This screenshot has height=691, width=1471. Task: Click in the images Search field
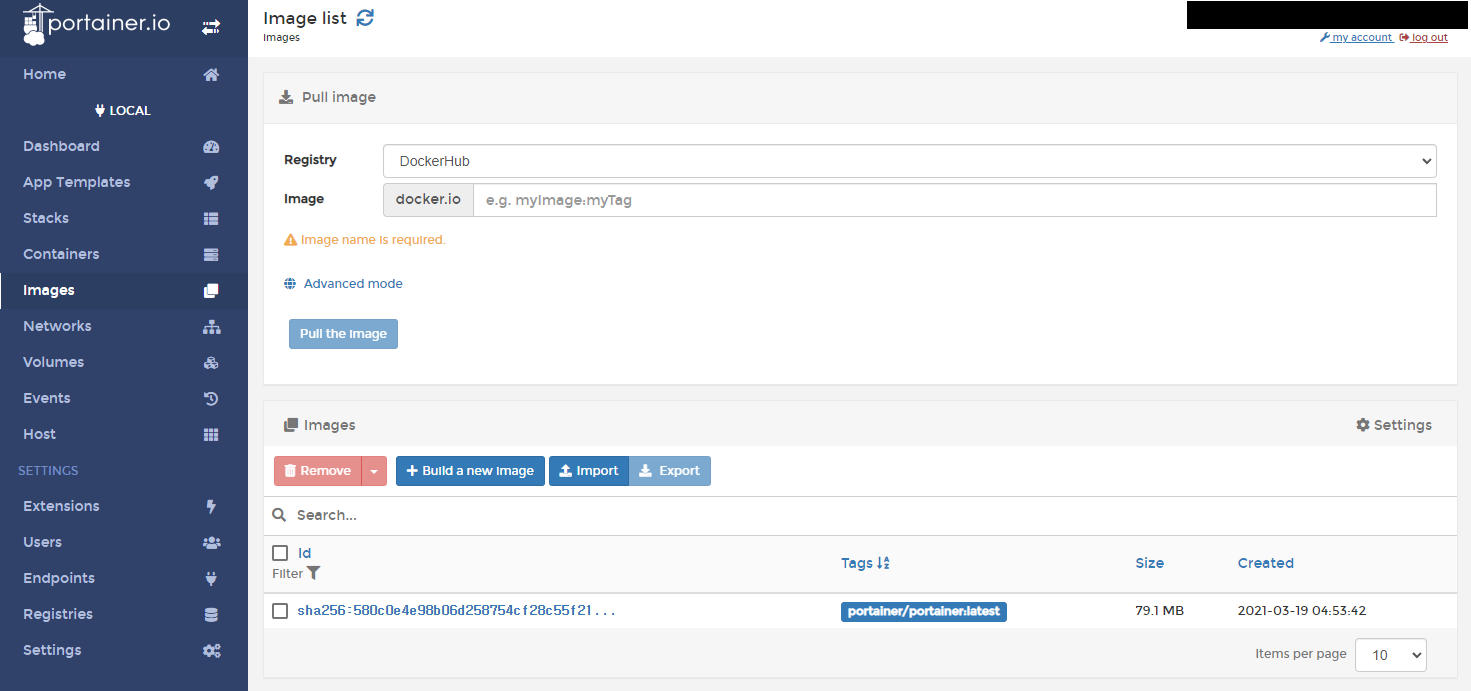point(870,515)
